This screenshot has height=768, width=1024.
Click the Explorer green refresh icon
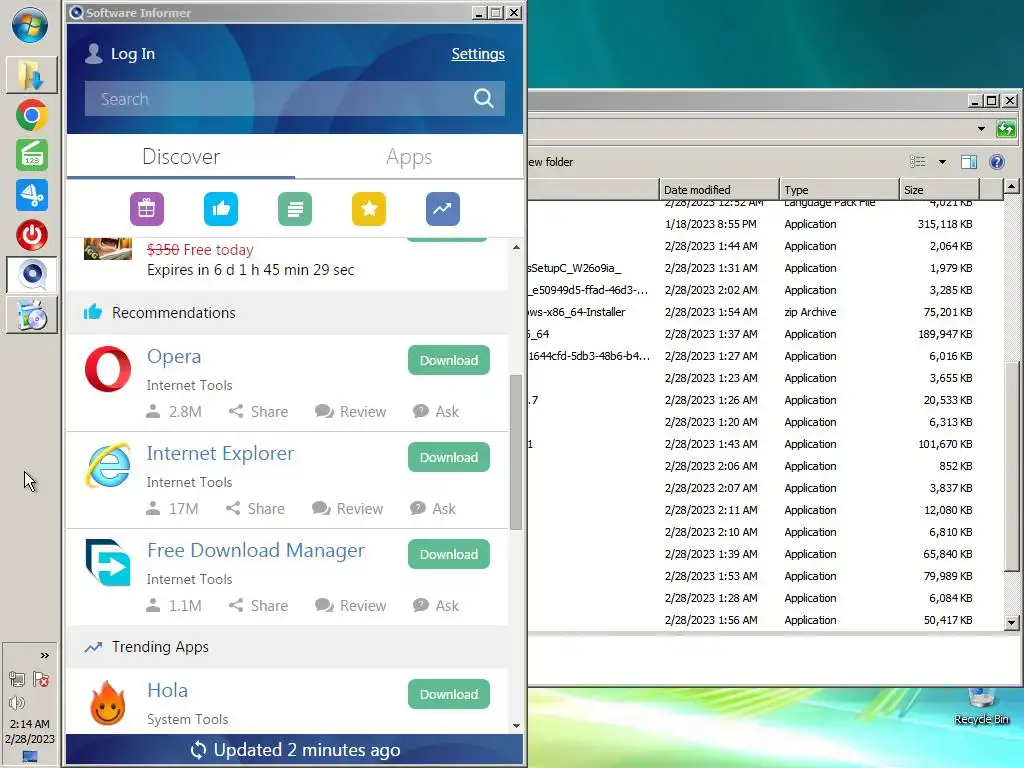(1006, 129)
